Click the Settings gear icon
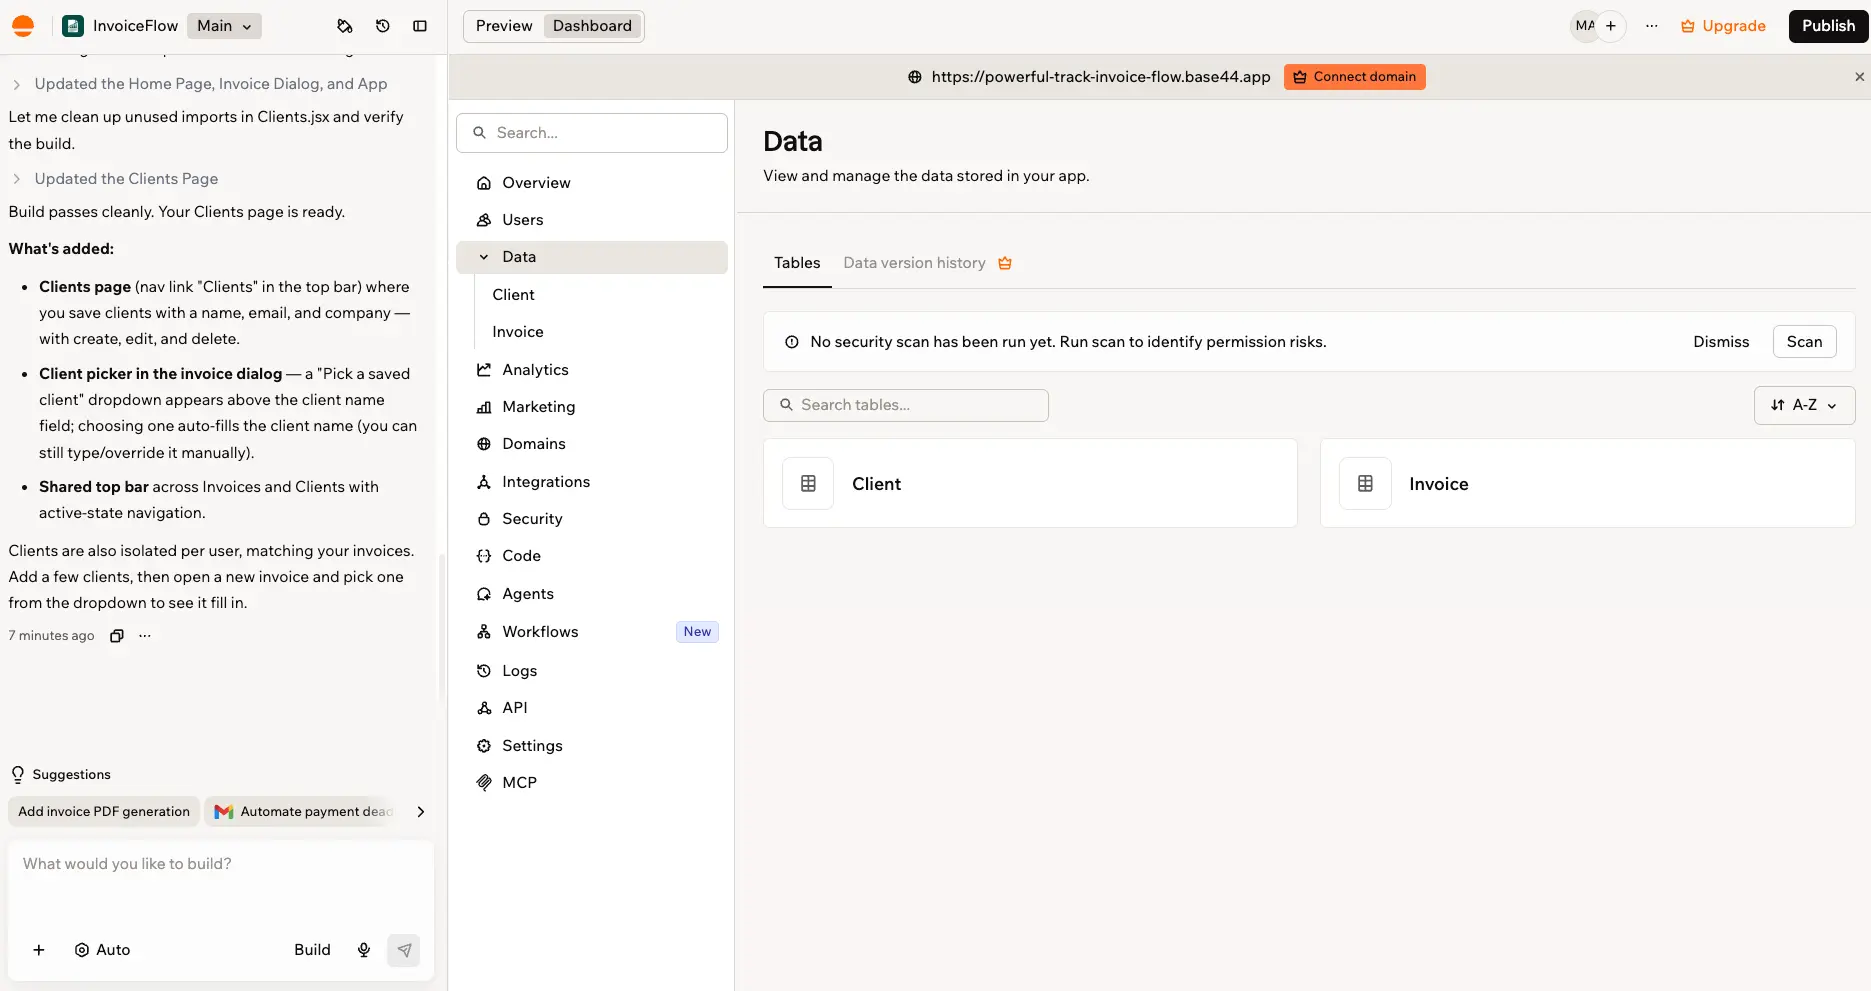Viewport: 1871px width, 991px height. pyautogui.click(x=484, y=746)
